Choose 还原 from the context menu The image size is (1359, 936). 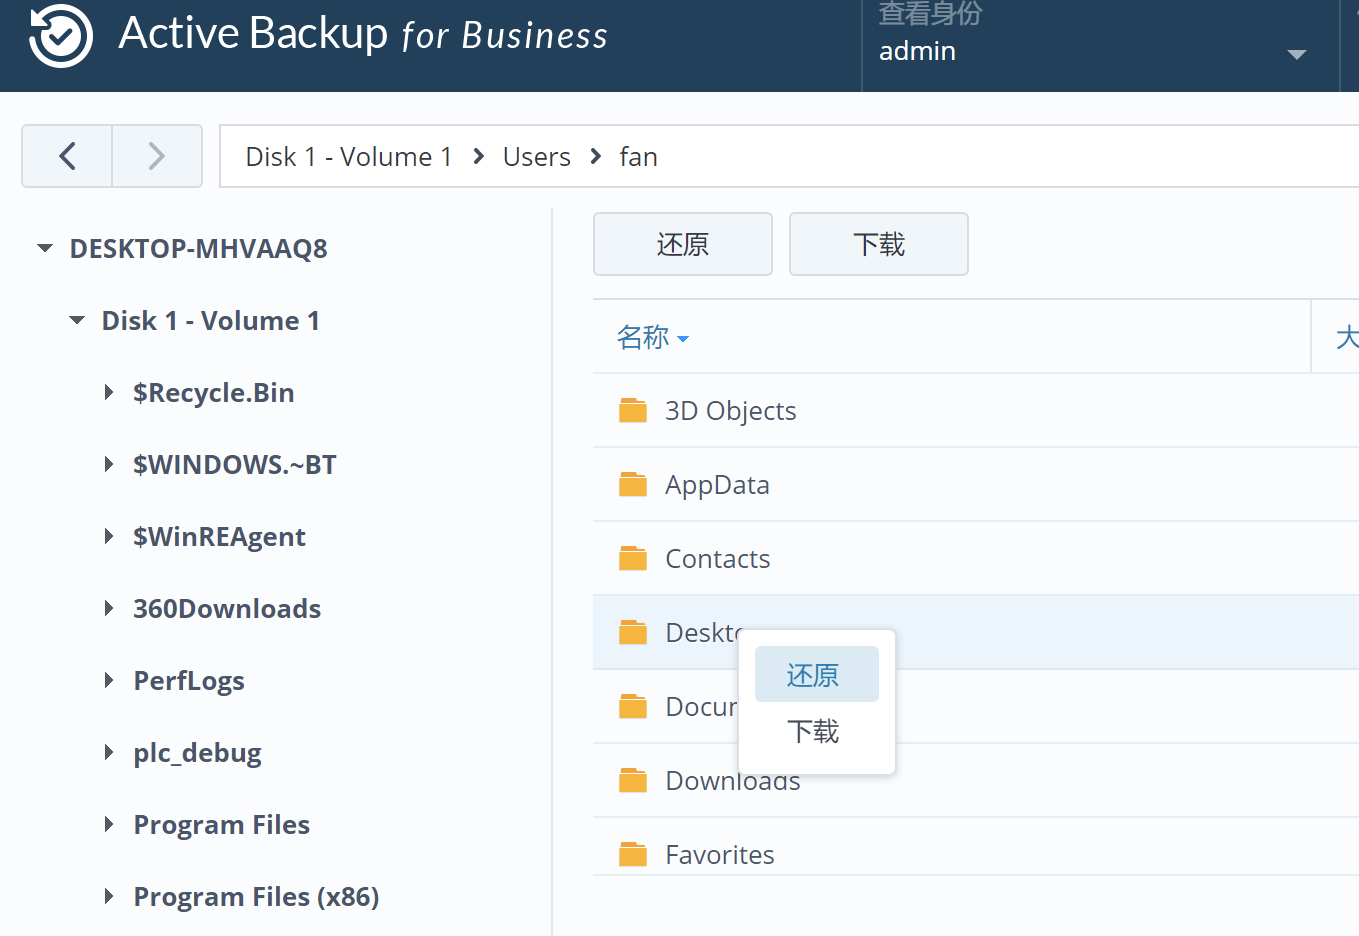[816, 674]
